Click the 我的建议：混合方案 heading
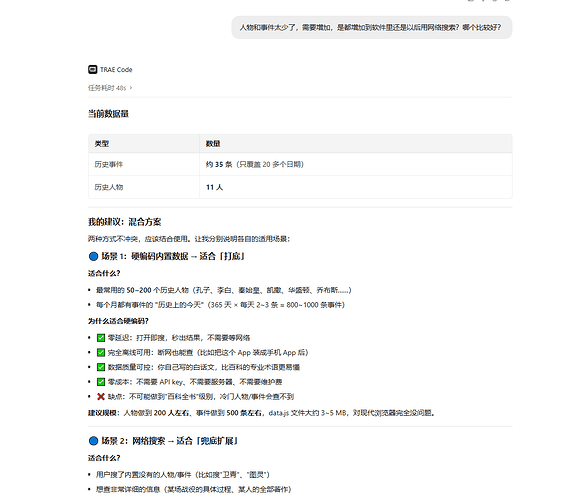Screen dimensions: 580x500 [125, 222]
